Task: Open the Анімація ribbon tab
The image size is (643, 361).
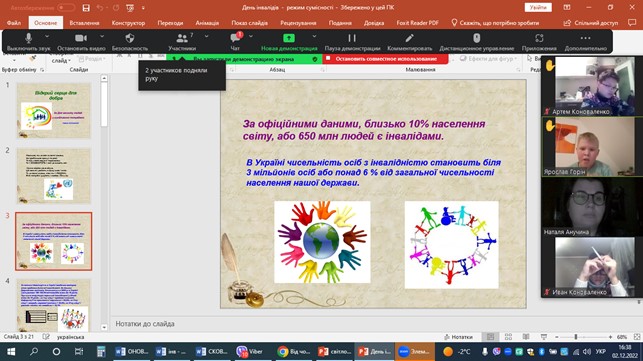Action: pos(207,23)
